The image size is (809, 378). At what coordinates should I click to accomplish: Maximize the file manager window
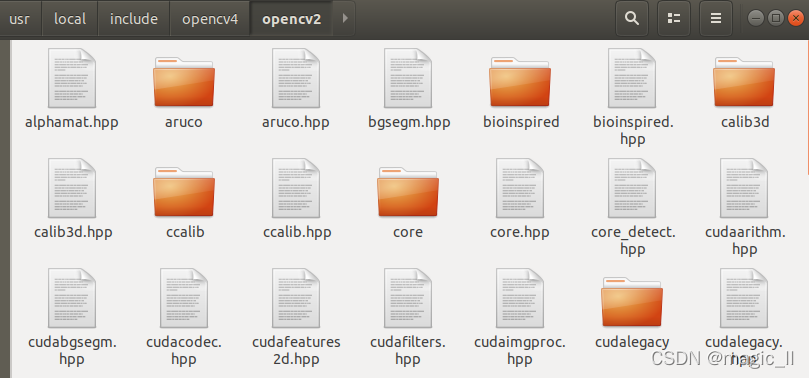pyautogui.click(x=775, y=19)
